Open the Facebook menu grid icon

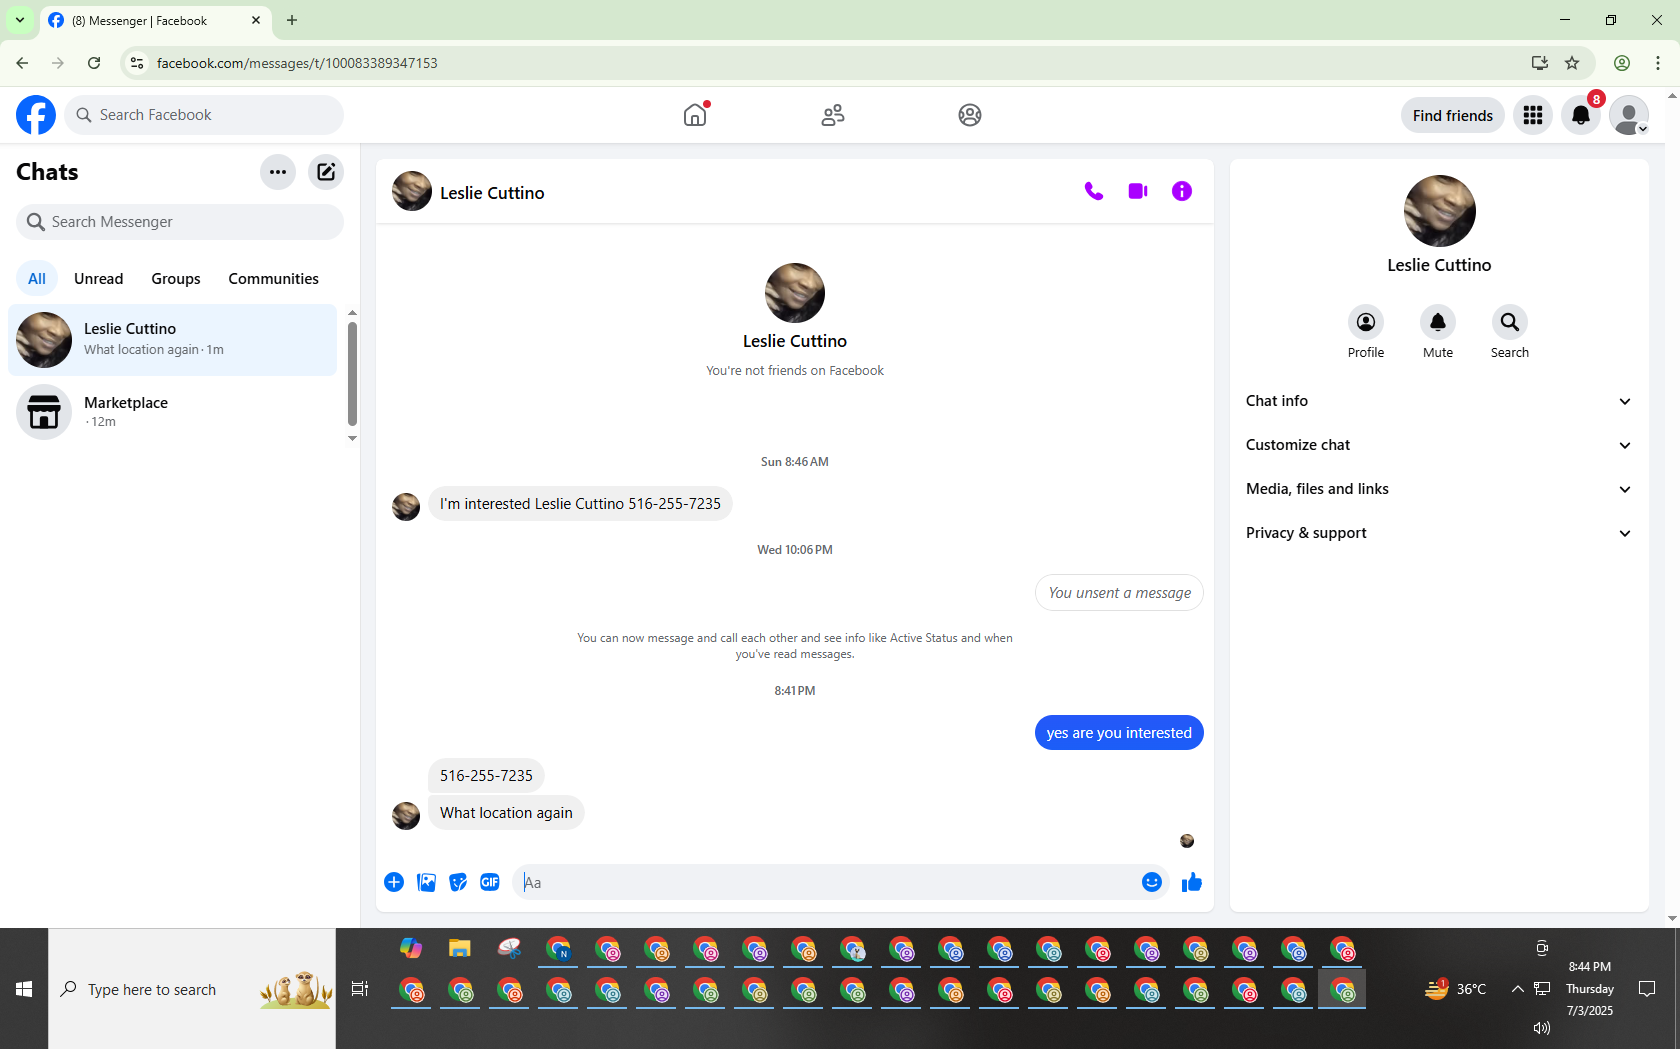tap(1533, 115)
